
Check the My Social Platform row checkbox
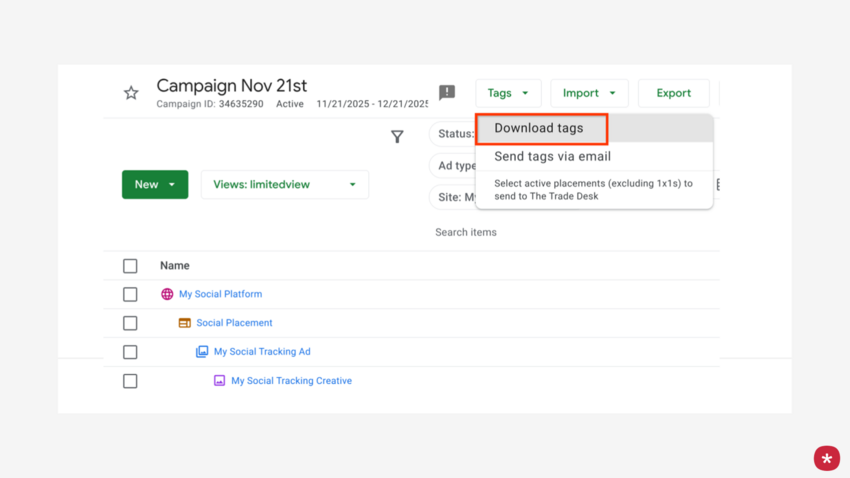130,294
